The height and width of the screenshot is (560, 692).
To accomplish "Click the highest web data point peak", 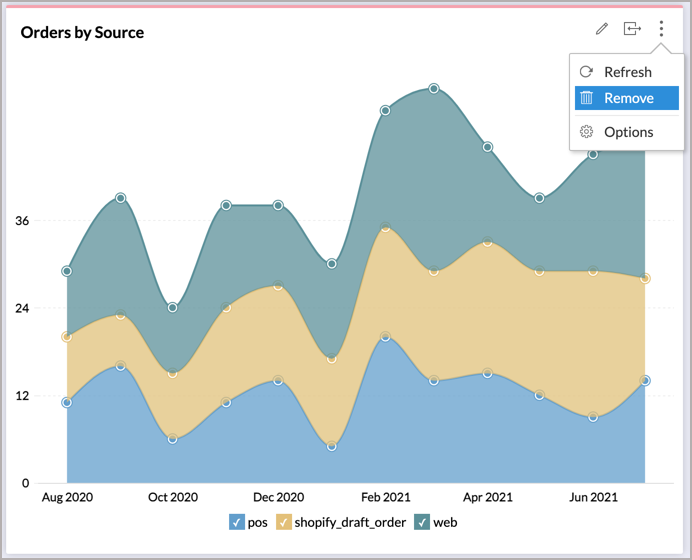I will [x=433, y=88].
